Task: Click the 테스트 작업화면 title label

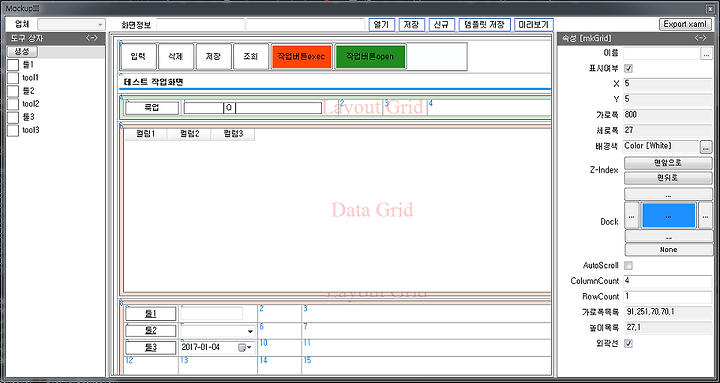Action: 153,82
